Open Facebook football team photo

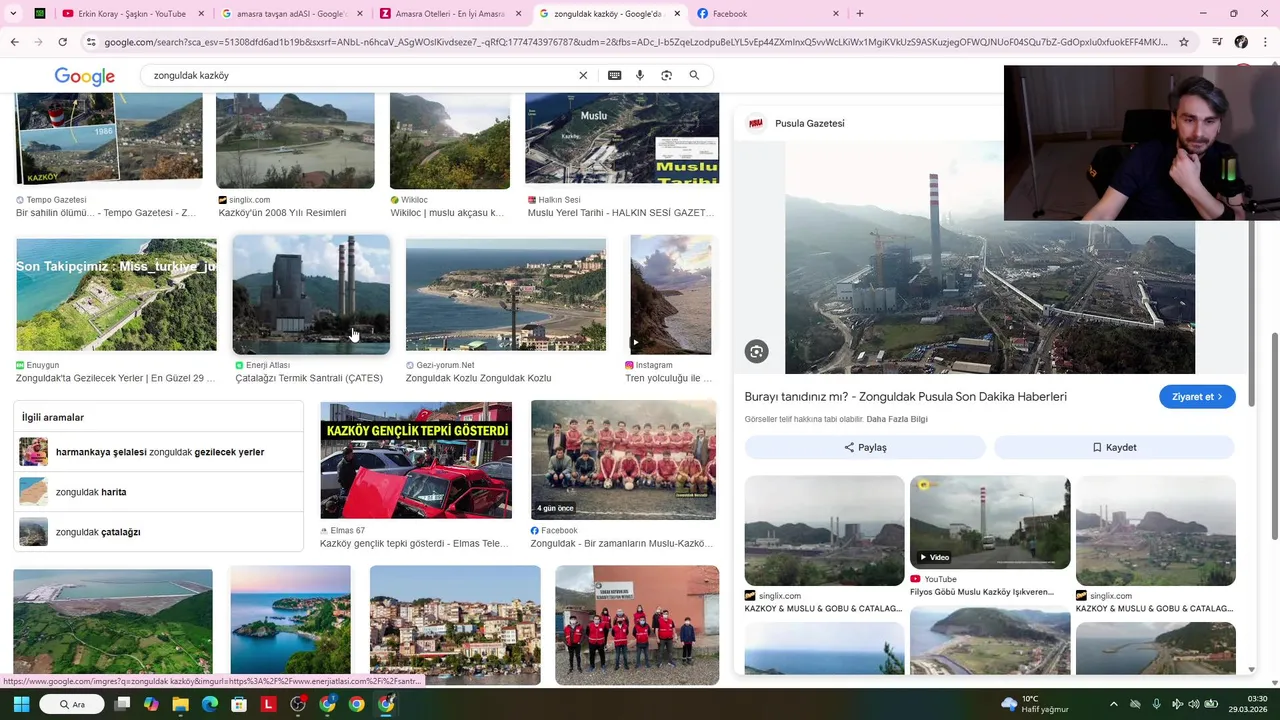click(x=623, y=460)
